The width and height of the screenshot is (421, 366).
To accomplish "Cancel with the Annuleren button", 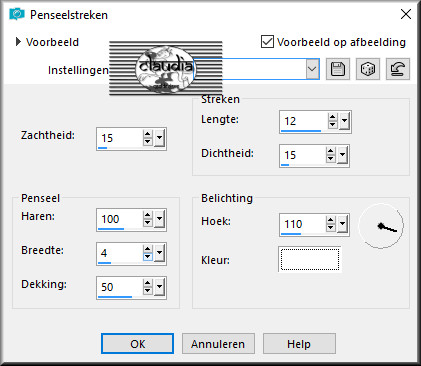I will (218, 344).
